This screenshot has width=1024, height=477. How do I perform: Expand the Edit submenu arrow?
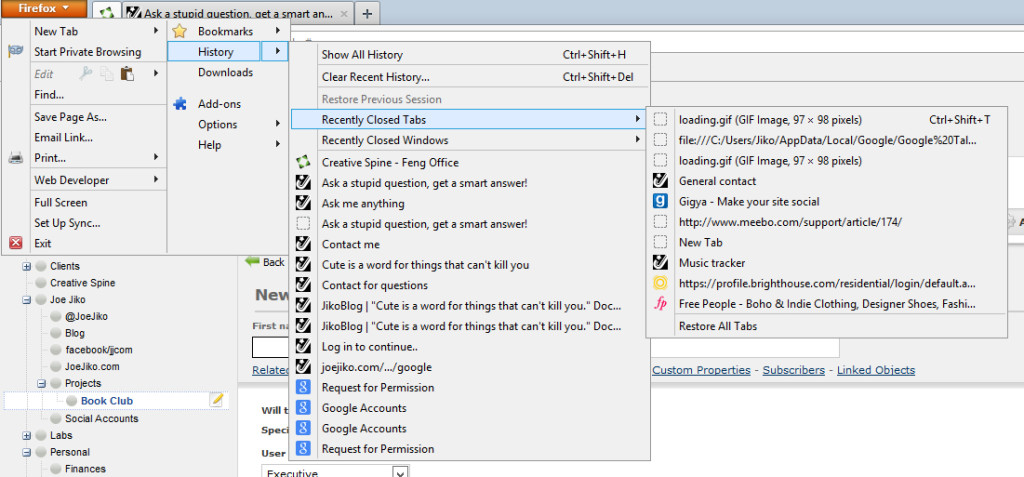coord(156,73)
